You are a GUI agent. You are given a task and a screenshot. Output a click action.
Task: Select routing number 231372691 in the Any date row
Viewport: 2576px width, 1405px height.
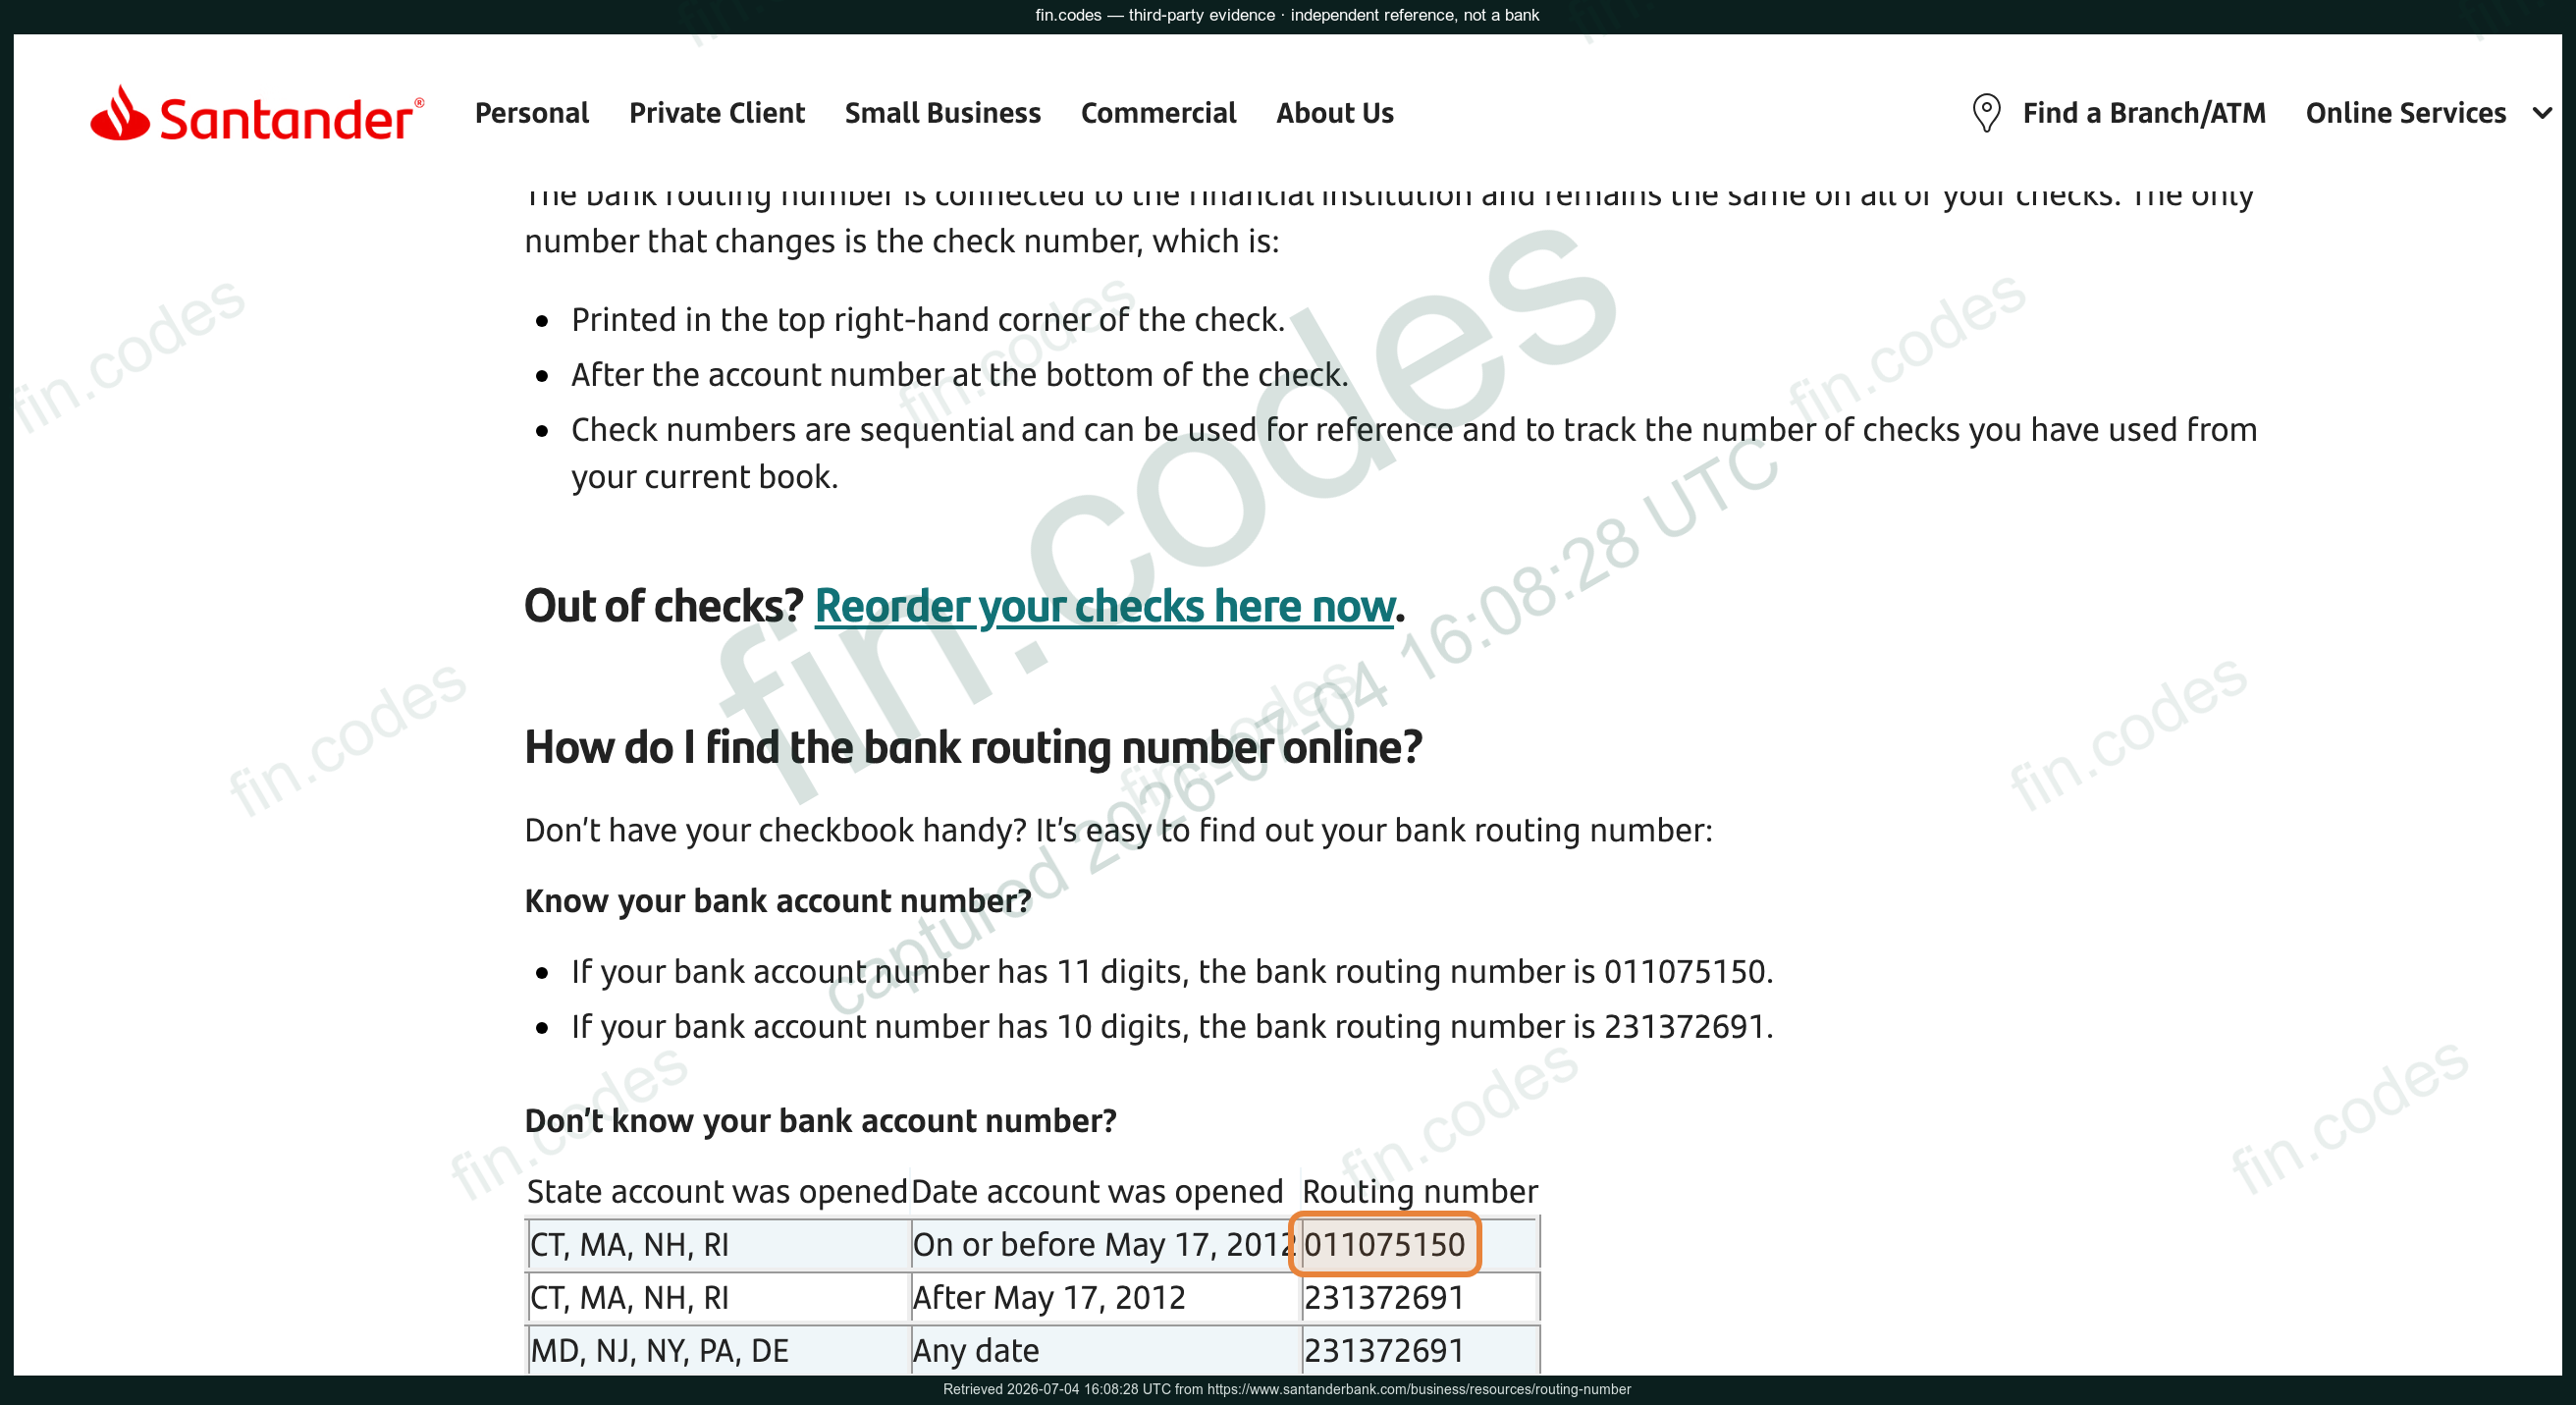[1384, 1350]
